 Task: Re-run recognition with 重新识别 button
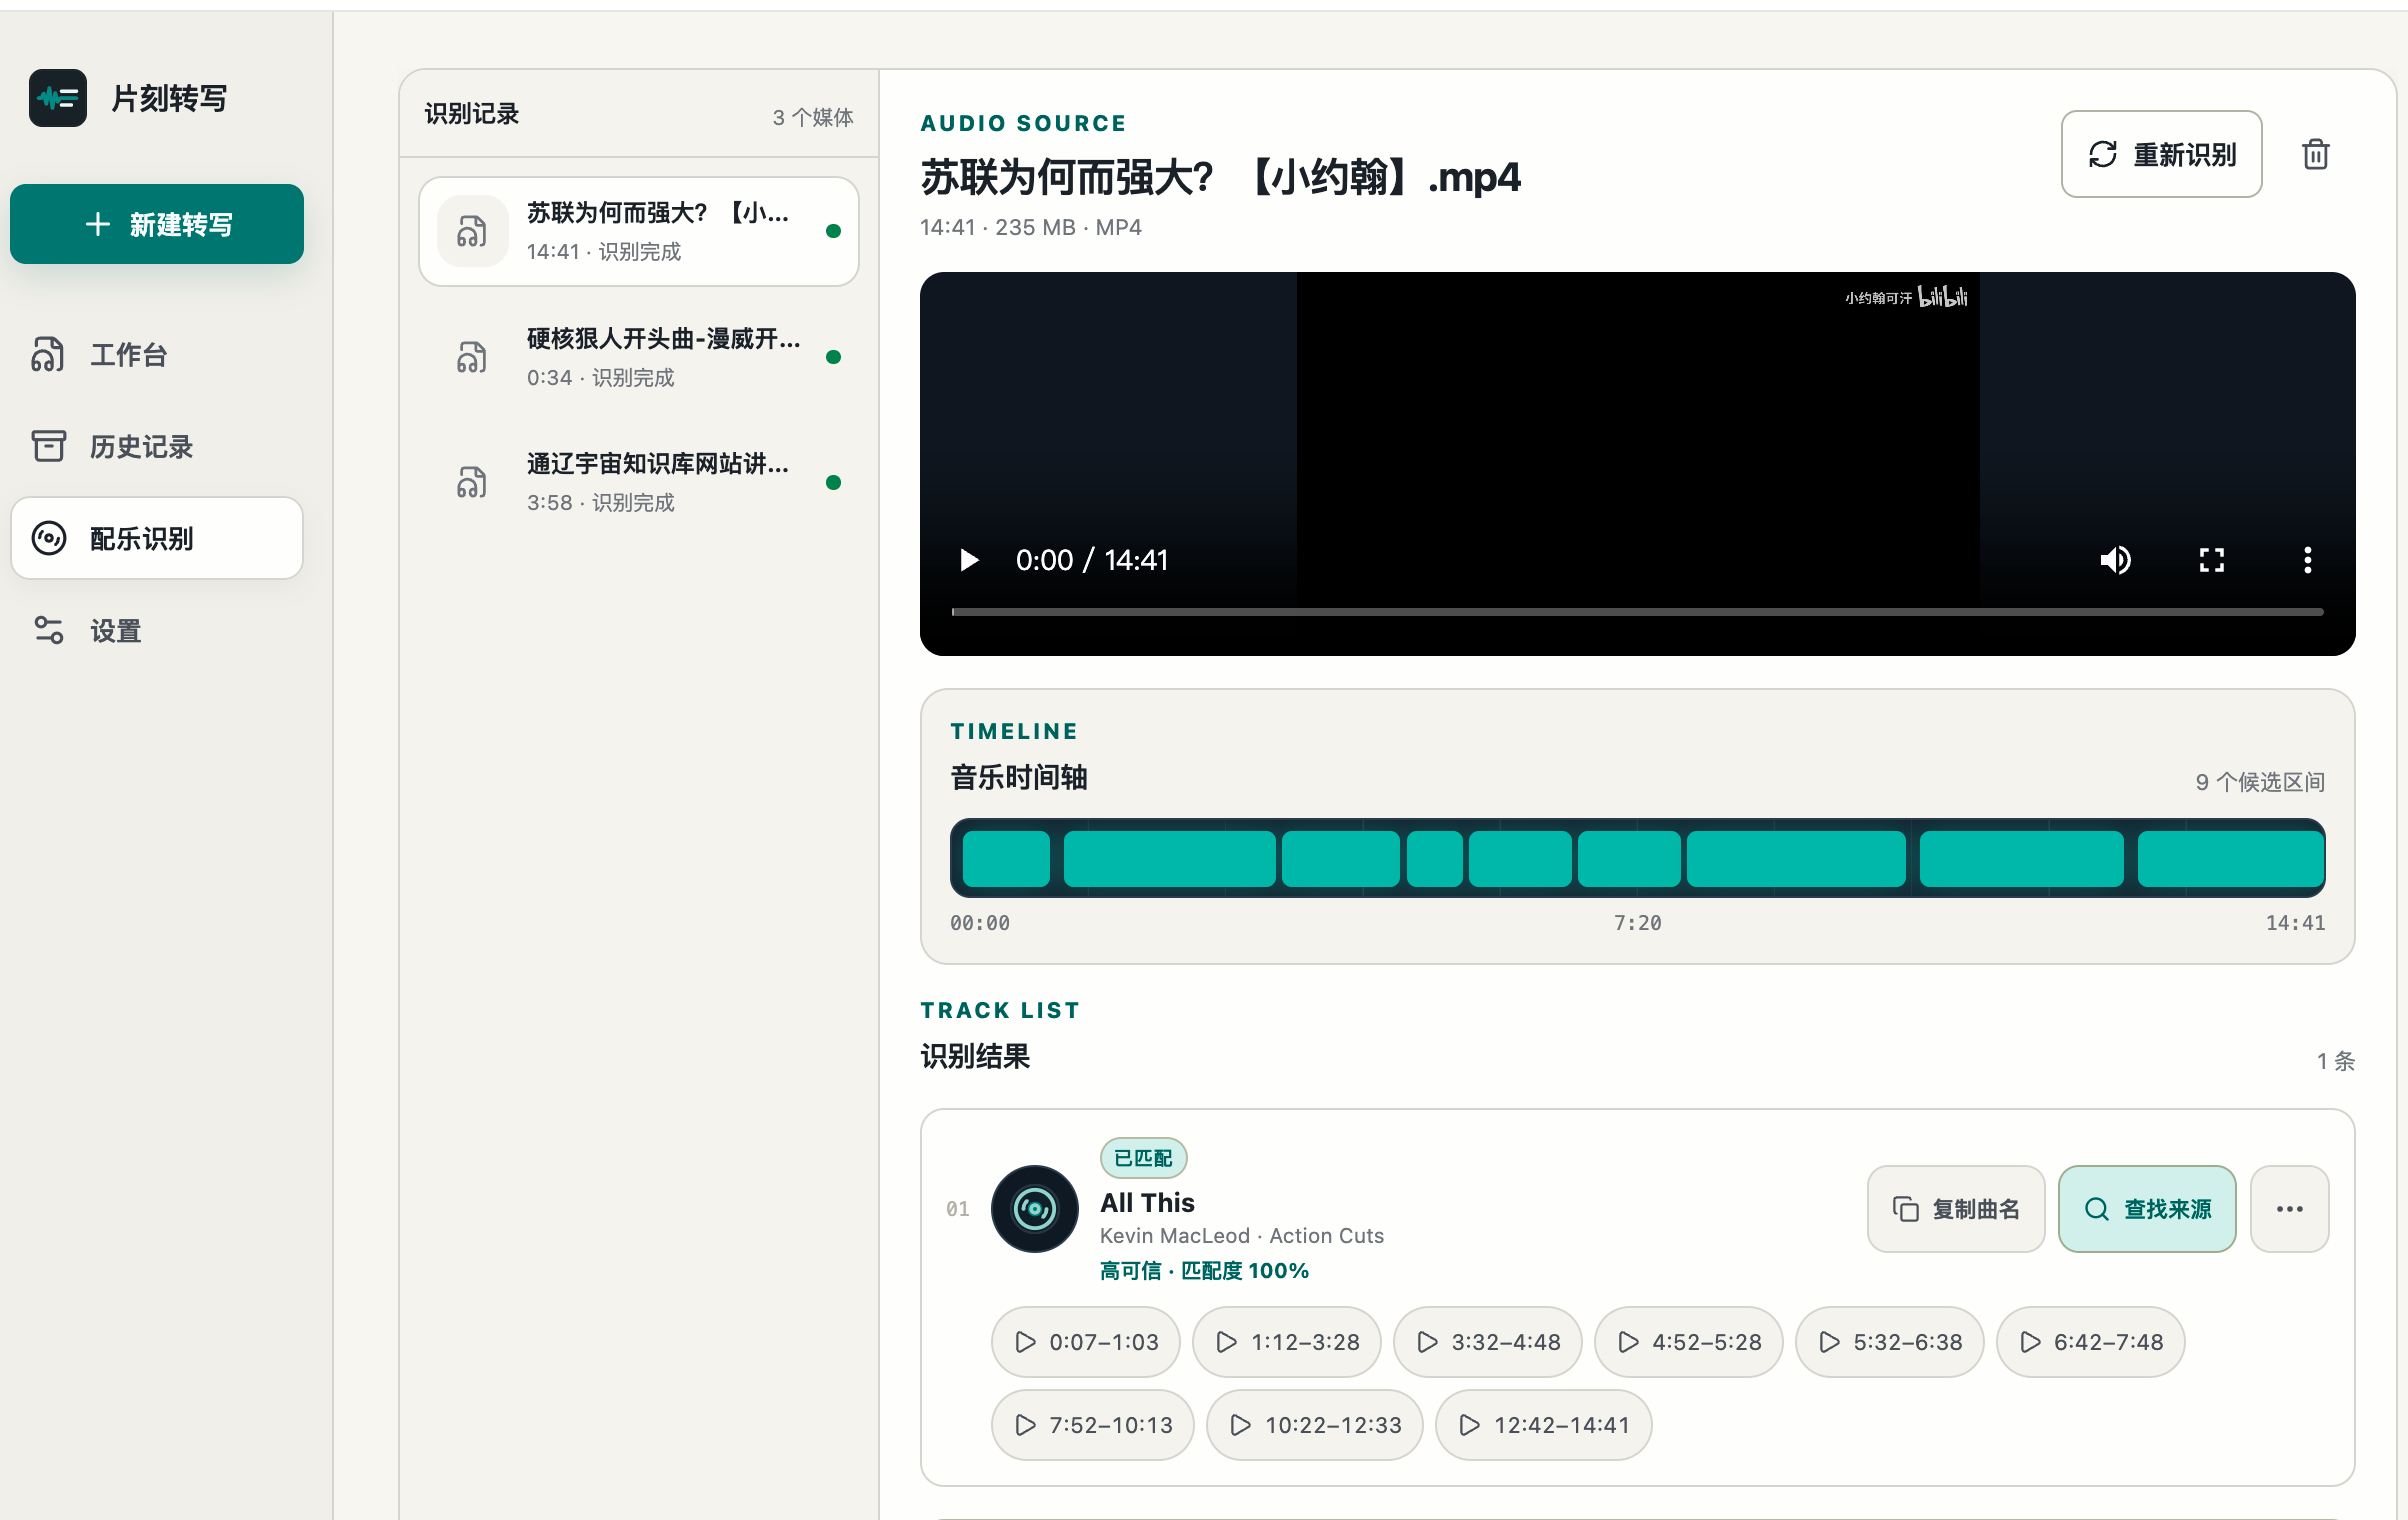click(x=2161, y=154)
